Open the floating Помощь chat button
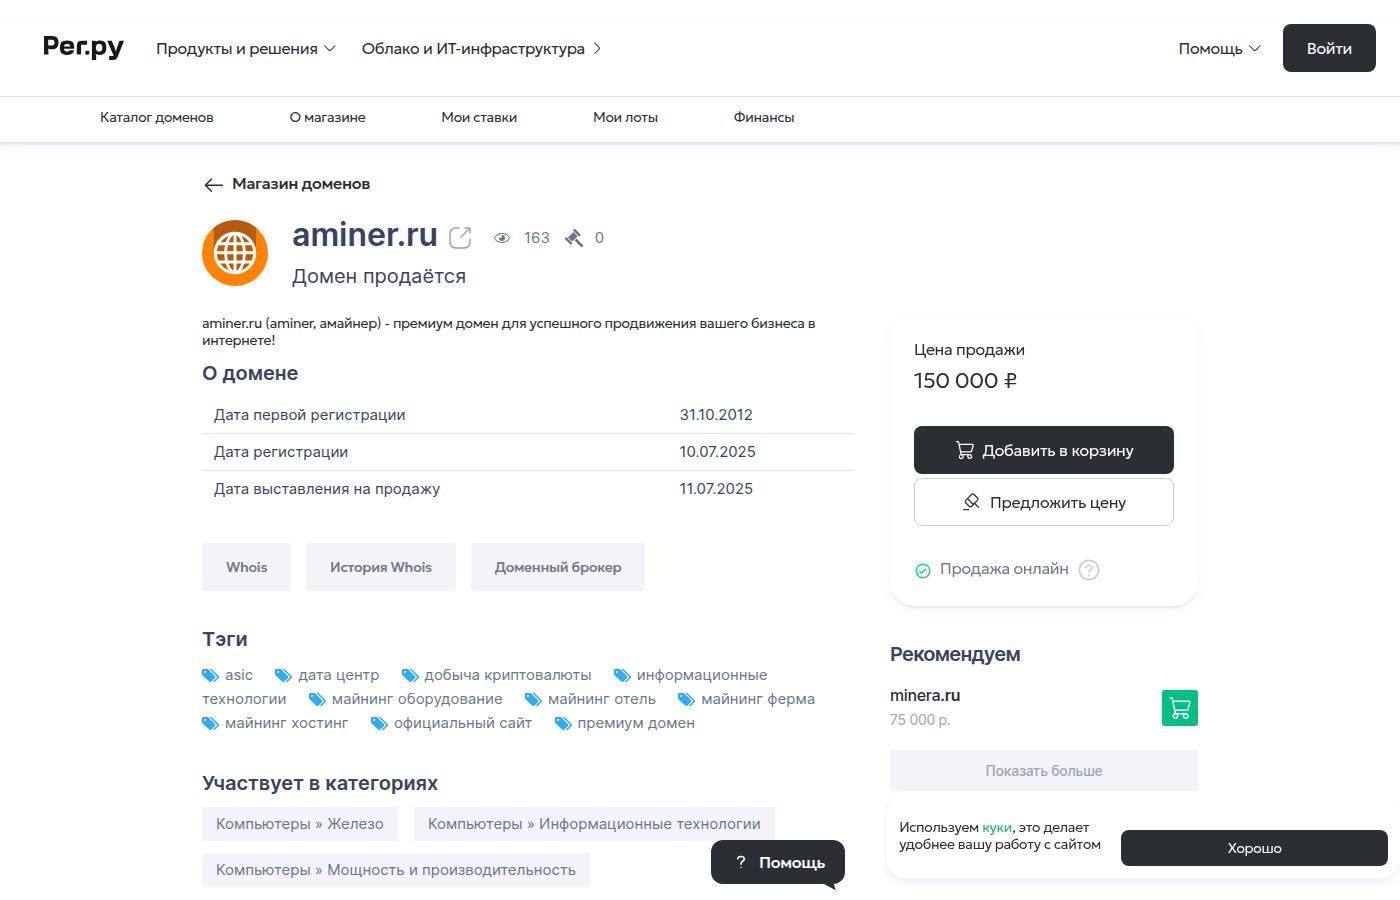Image resolution: width=1400 pixels, height=900 pixels. [x=778, y=862]
